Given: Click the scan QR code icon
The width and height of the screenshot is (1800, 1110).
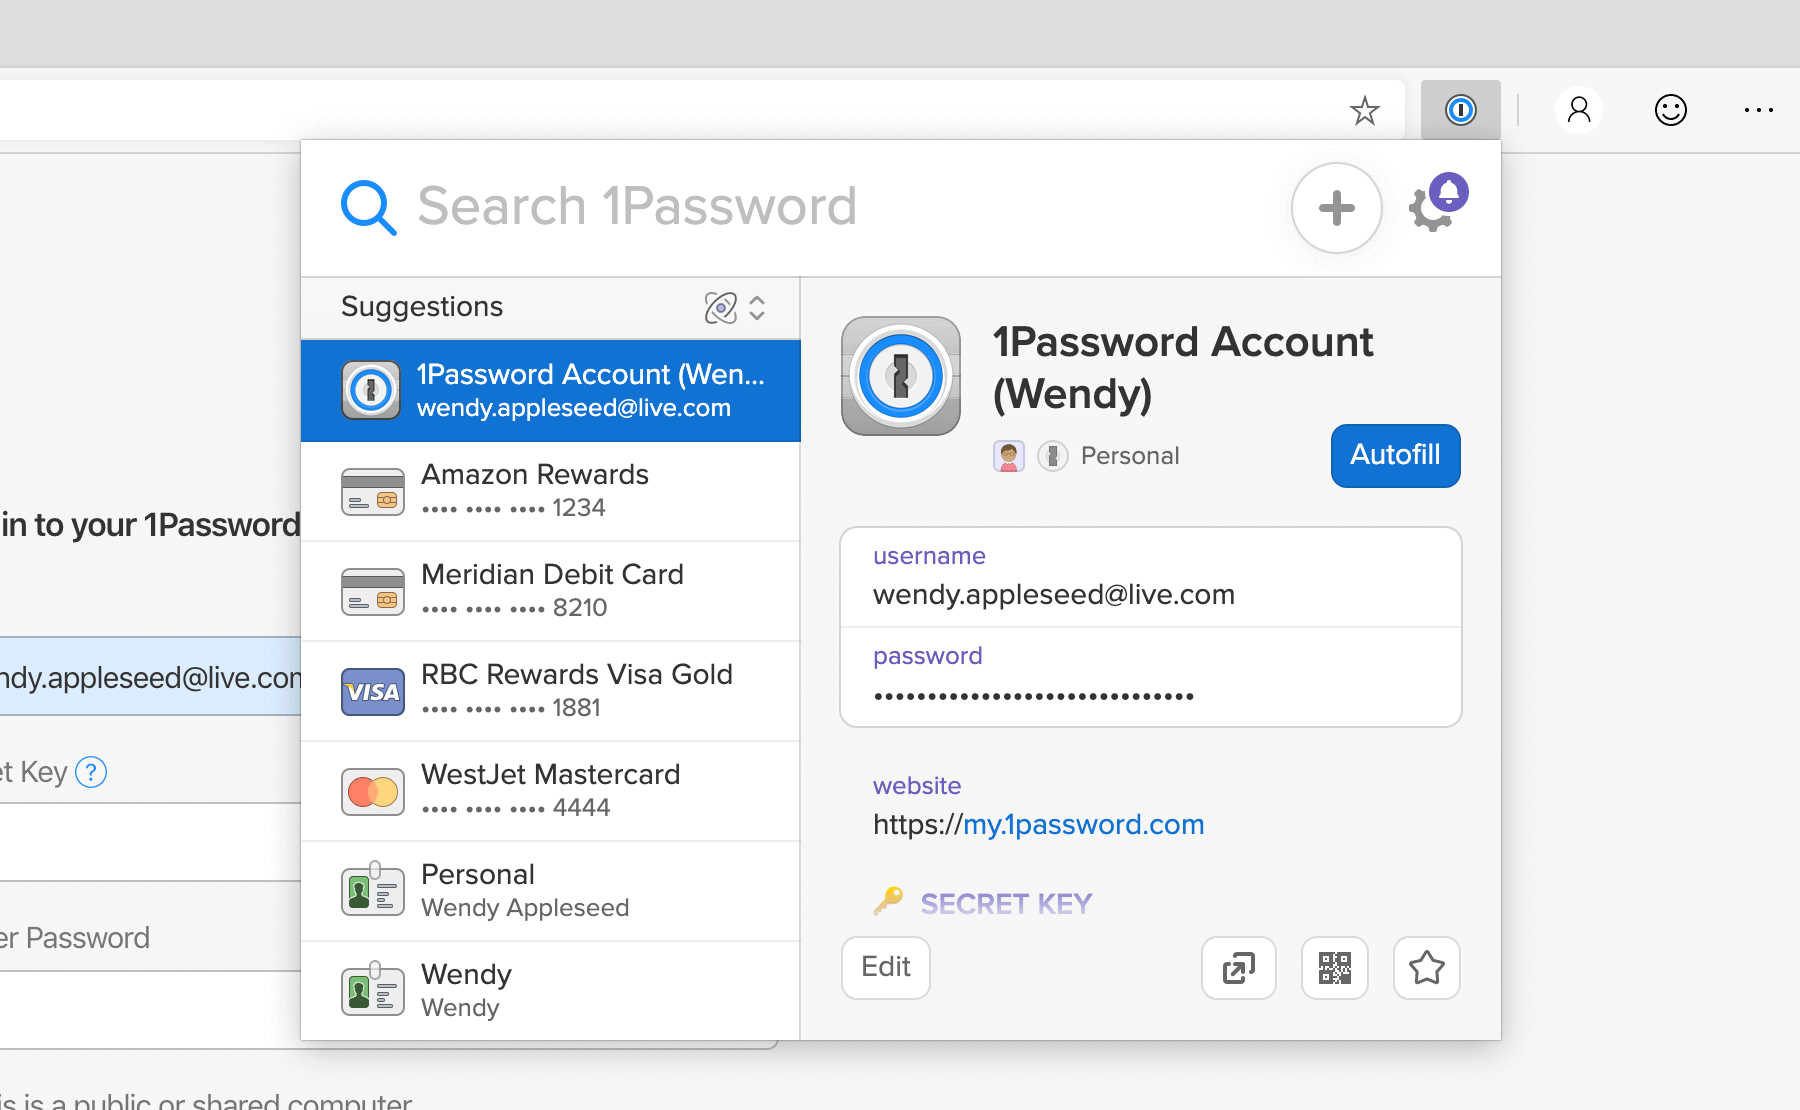Looking at the screenshot, I should click(x=1334, y=968).
